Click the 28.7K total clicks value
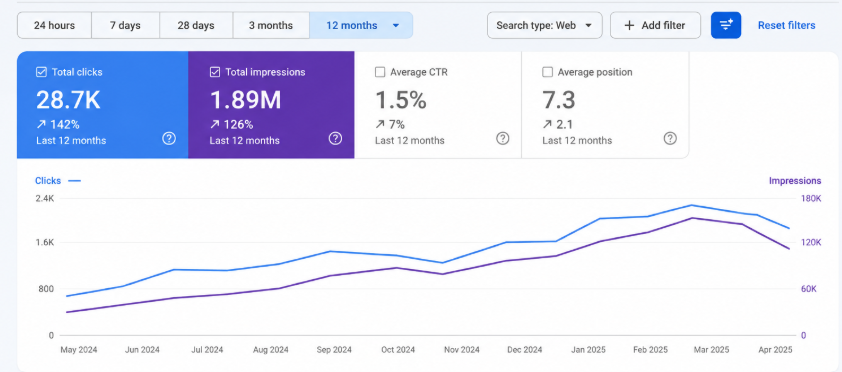The image size is (842, 372). click(x=68, y=100)
